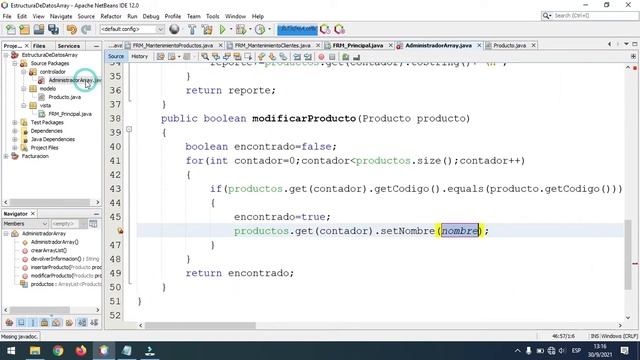The width and height of the screenshot is (640, 360).
Task: Close the AdministradorArray.java tab
Action: point(479,45)
